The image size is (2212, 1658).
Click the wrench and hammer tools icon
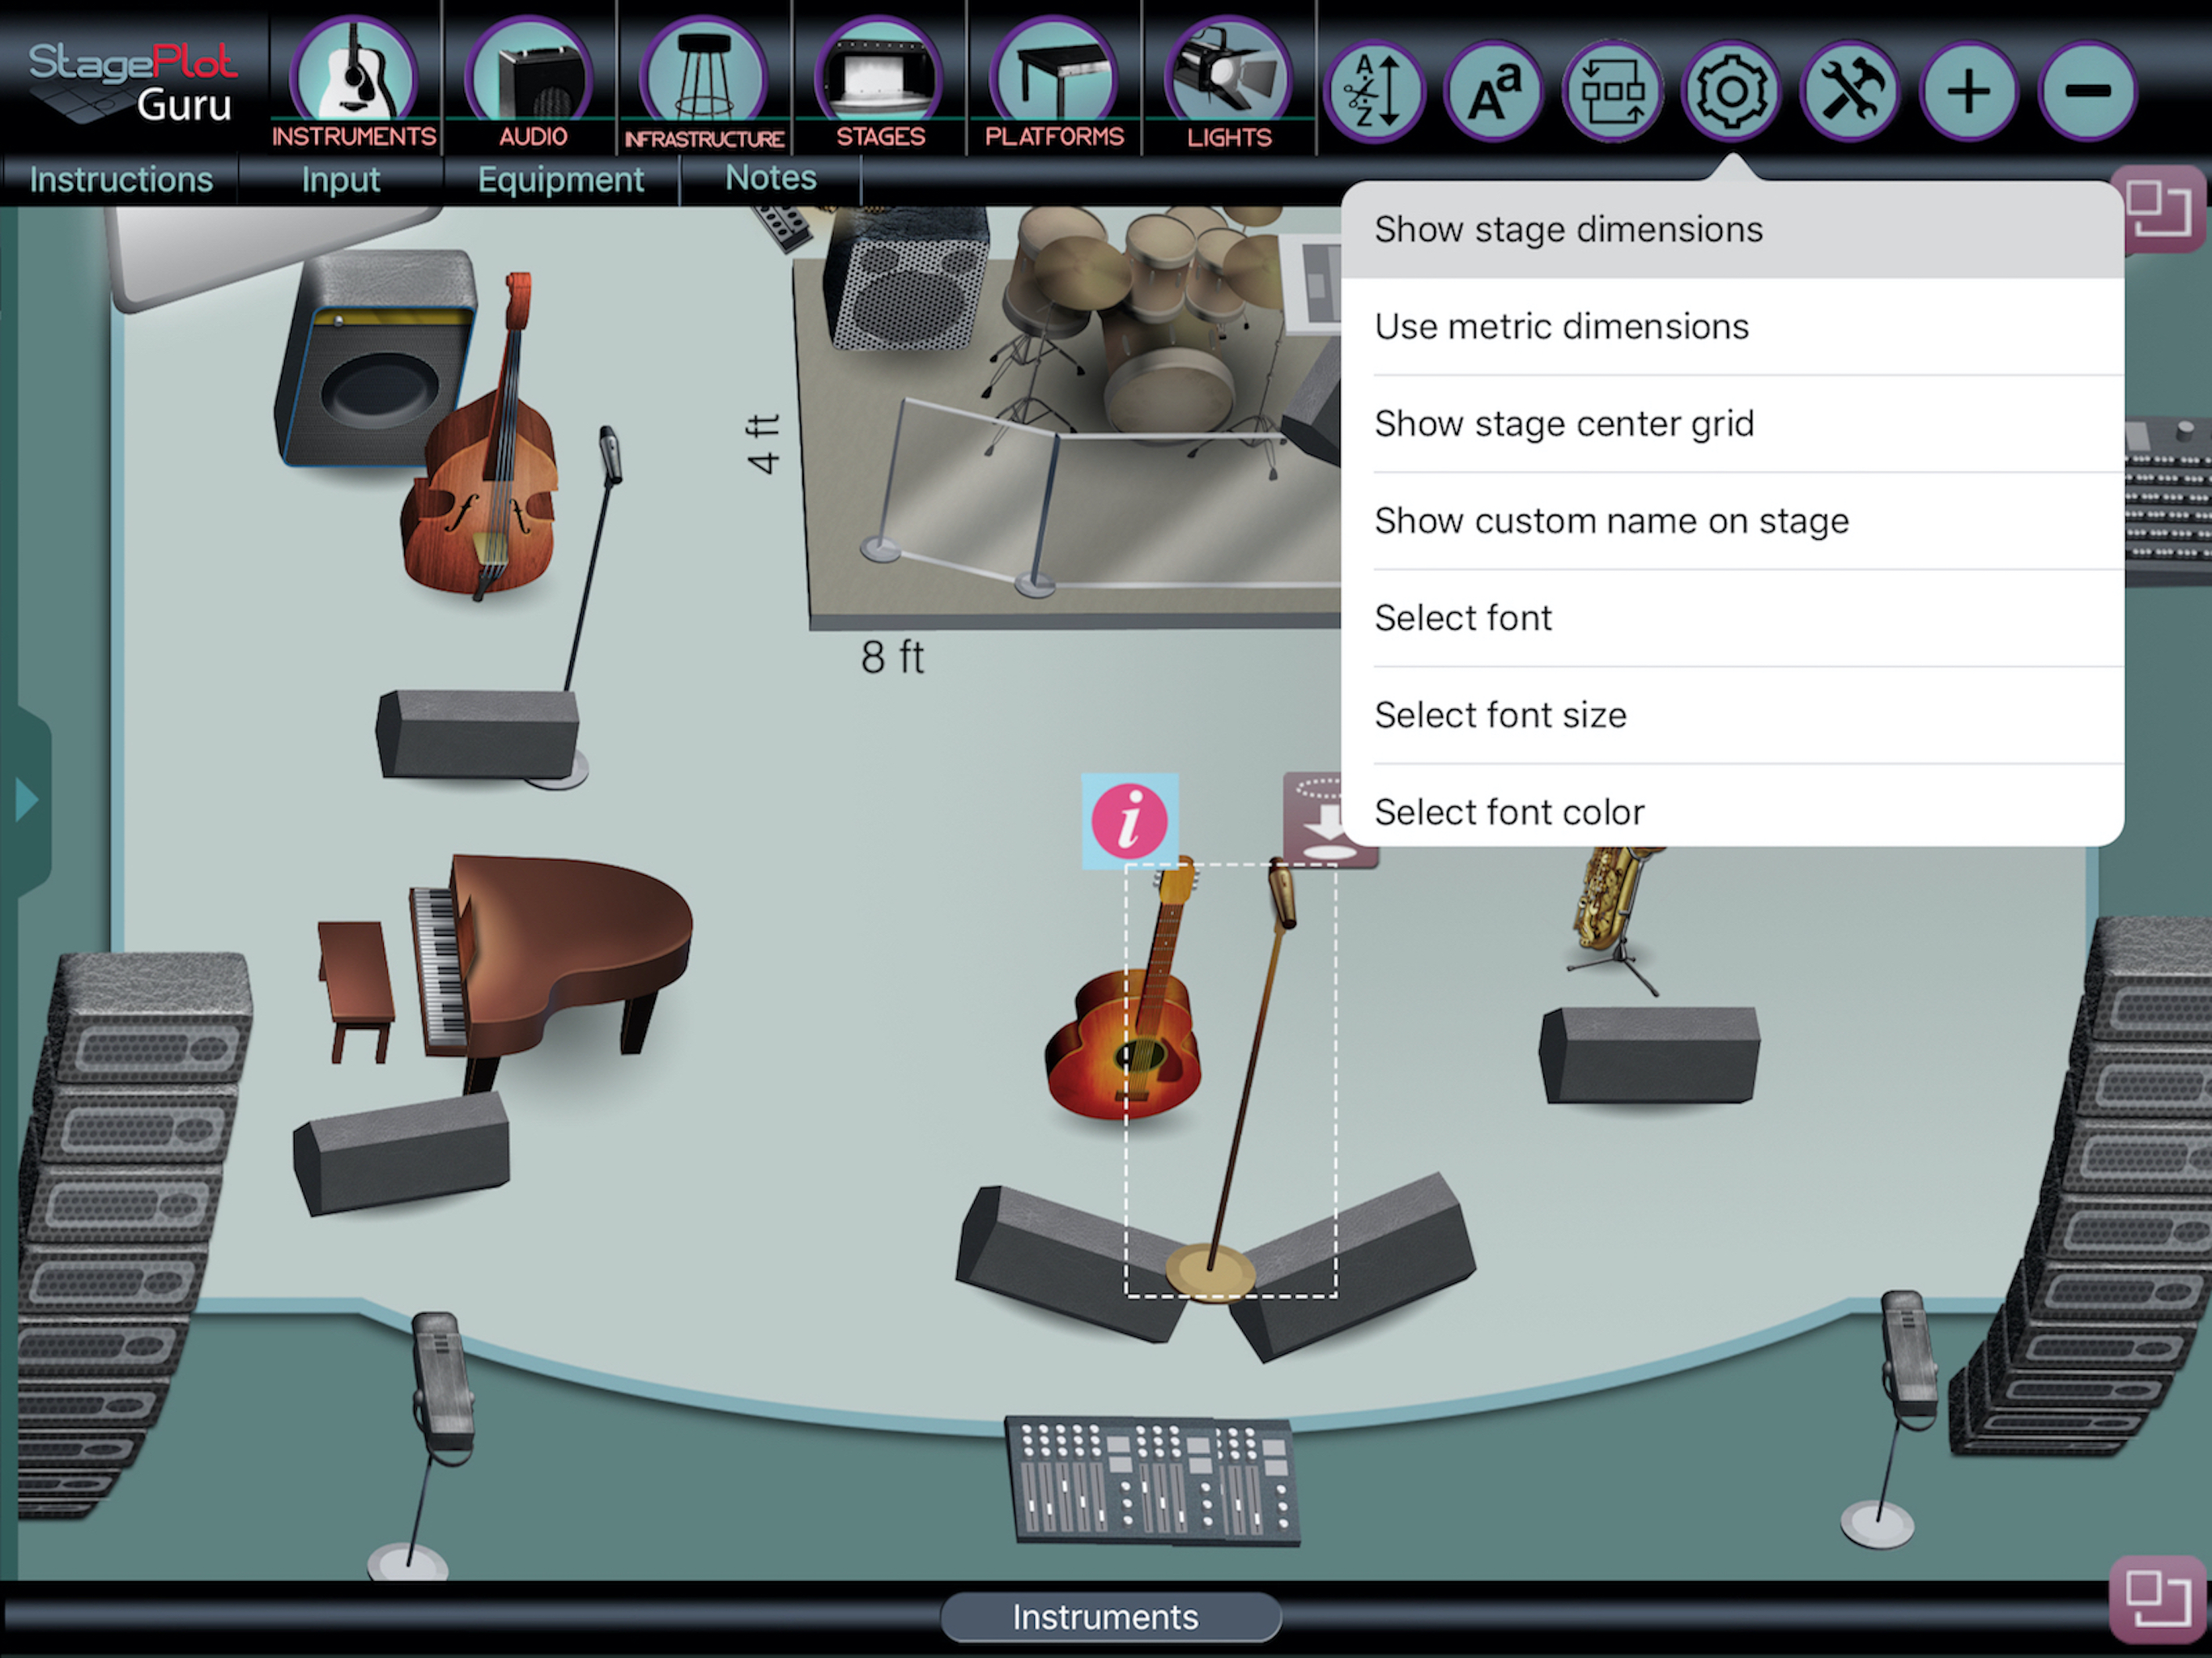click(x=1850, y=92)
